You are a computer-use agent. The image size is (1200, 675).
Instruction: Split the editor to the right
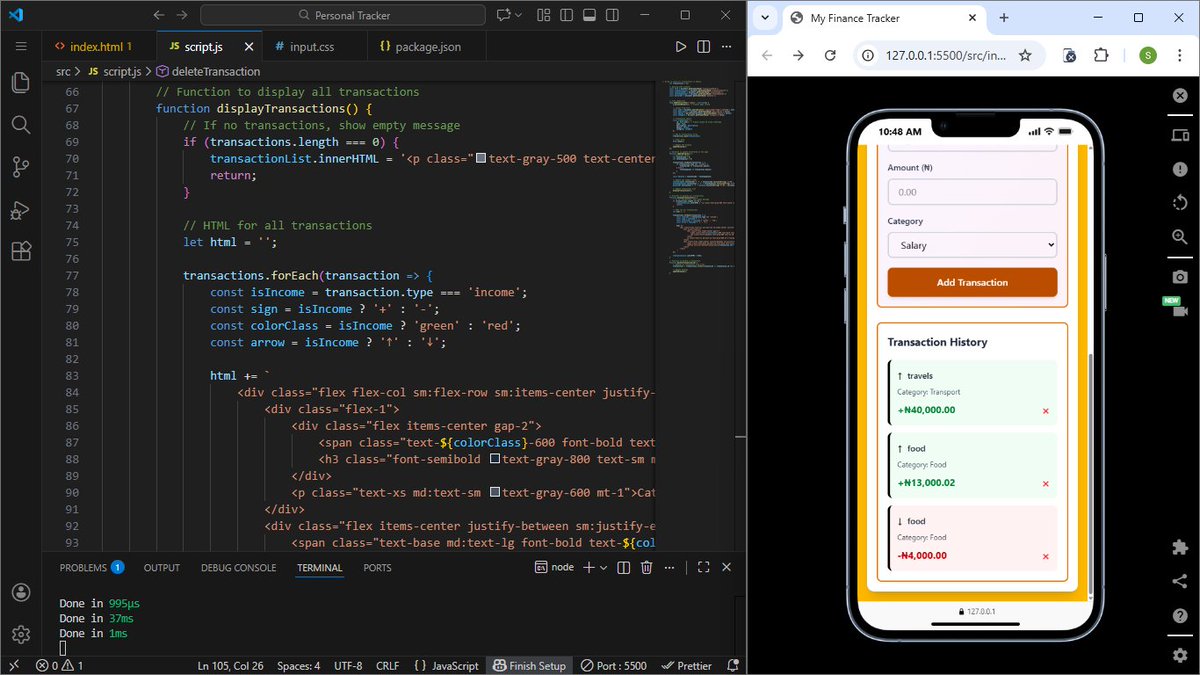[x=704, y=47]
